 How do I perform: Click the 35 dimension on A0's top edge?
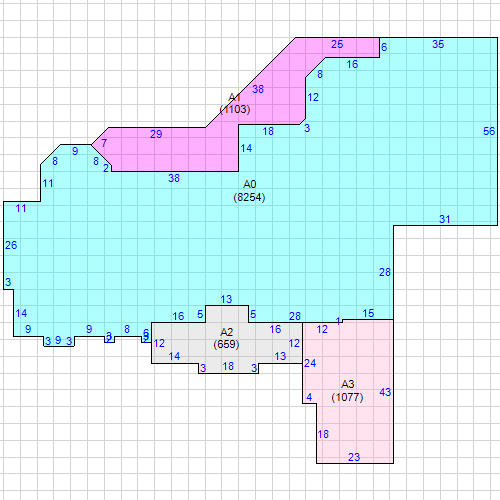438,44
